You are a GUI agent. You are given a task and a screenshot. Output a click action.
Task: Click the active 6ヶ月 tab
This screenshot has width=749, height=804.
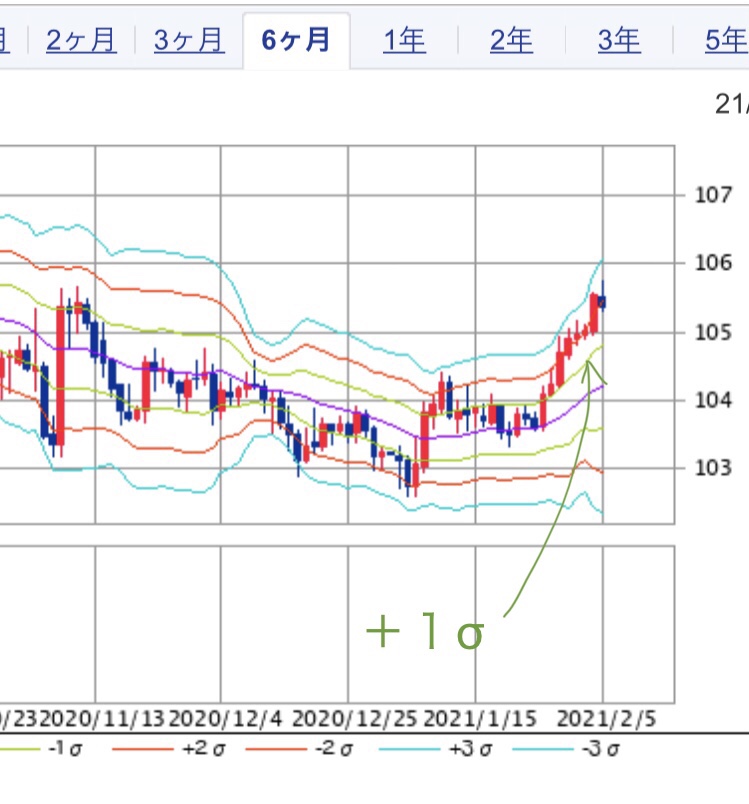(296, 40)
